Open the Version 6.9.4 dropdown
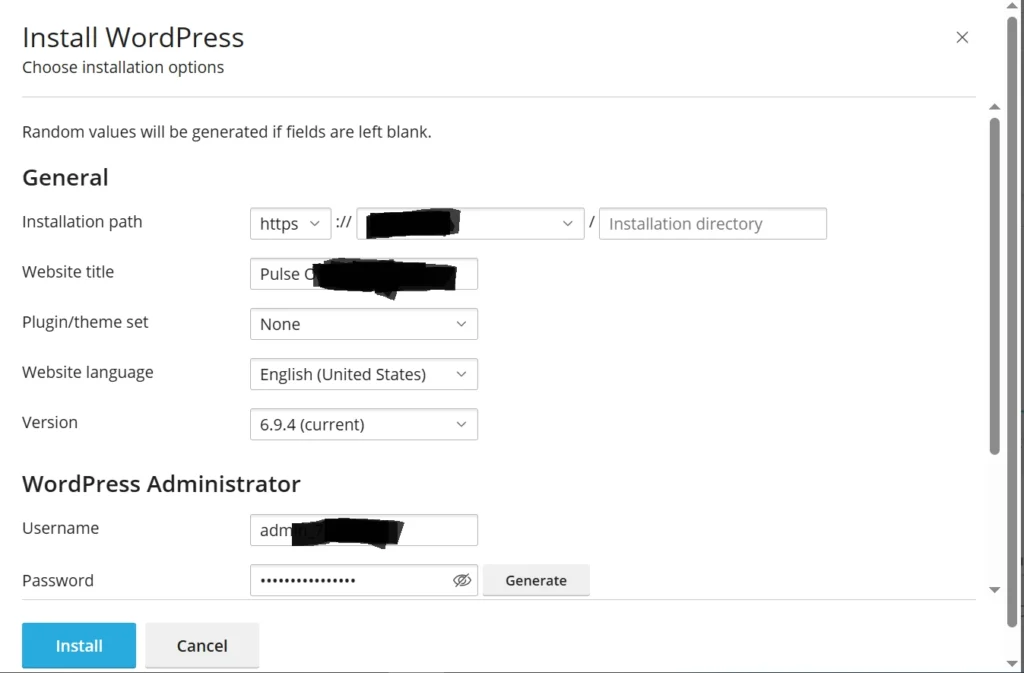 pos(364,424)
